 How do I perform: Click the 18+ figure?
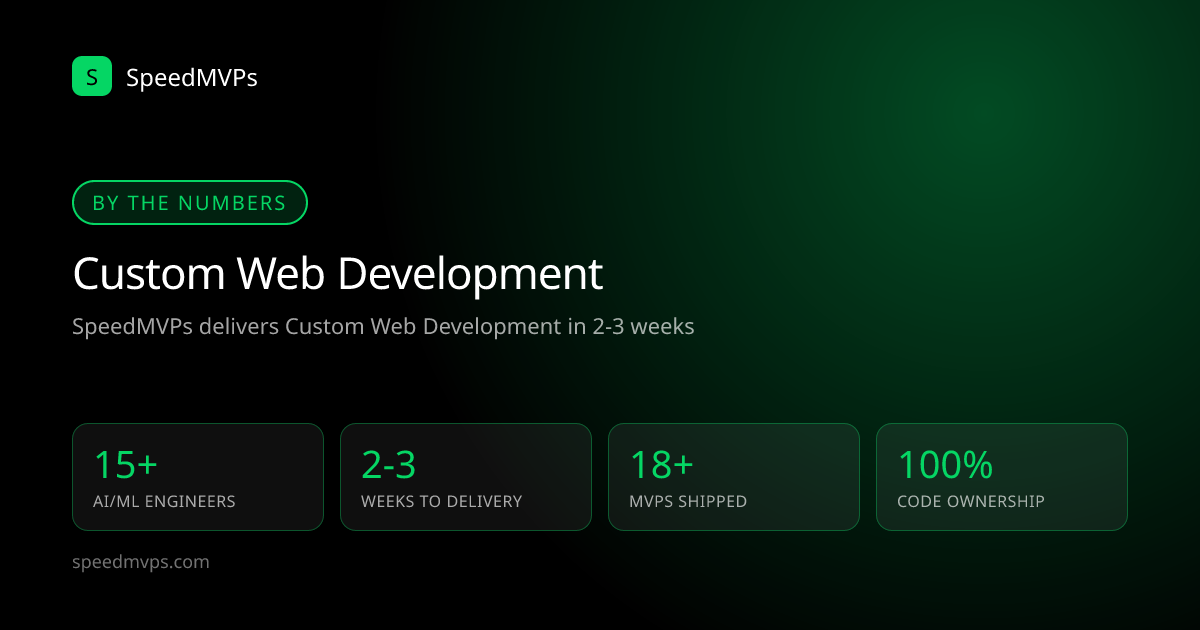[x=662, y=465]
